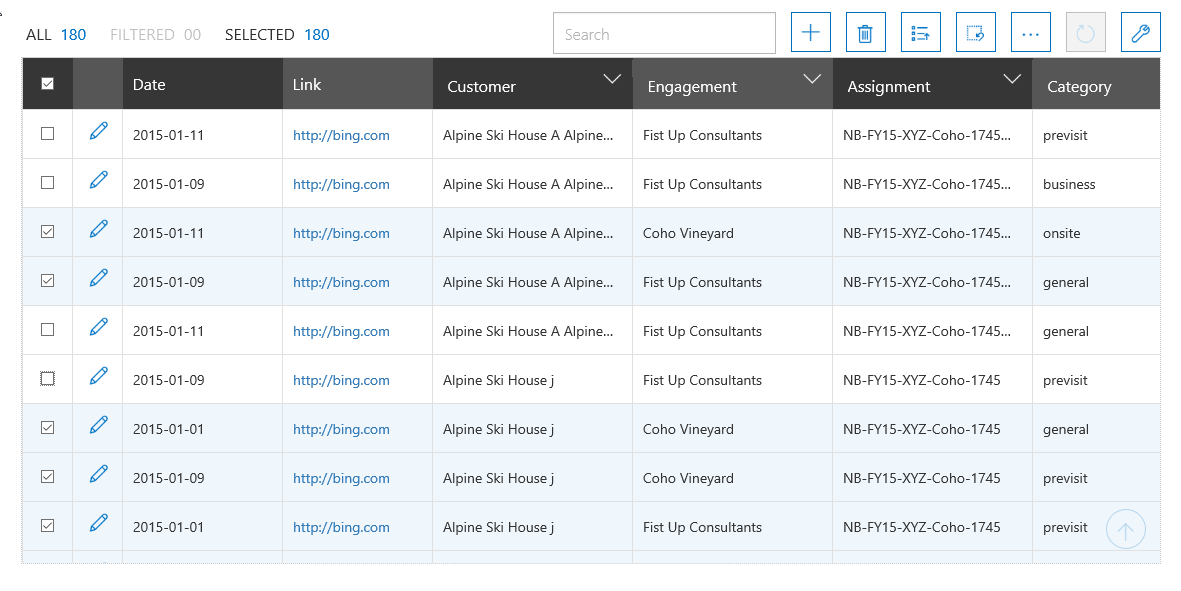
Task: Show the FILTERED 00 records view
Action: coord(155,35)
